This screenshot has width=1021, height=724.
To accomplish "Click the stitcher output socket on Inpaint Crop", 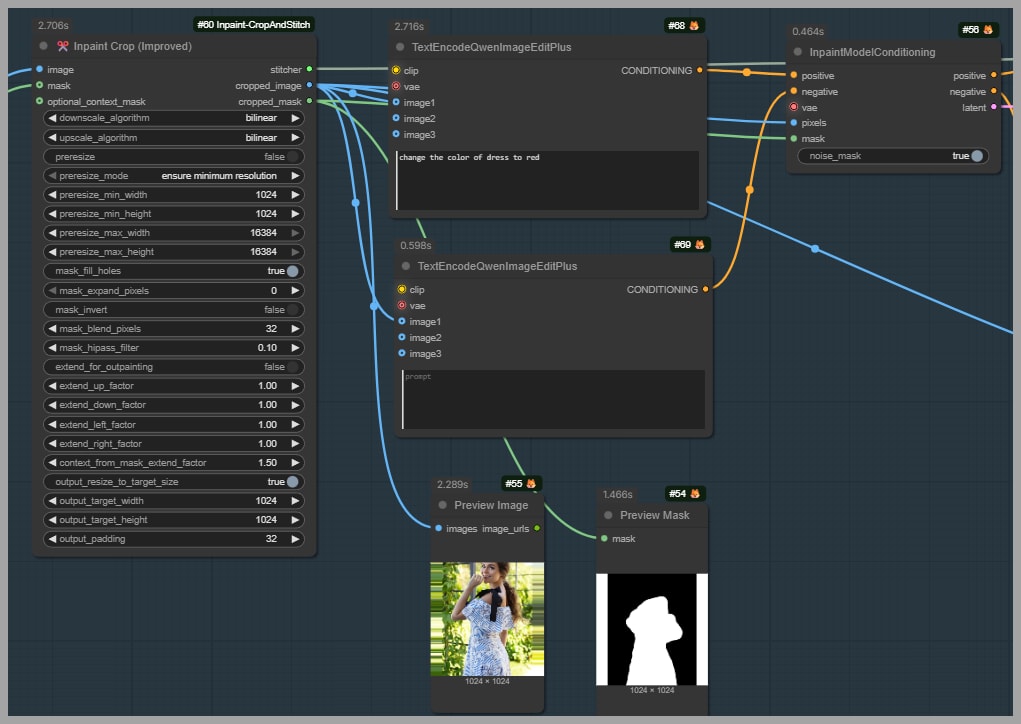I will 309,70.
